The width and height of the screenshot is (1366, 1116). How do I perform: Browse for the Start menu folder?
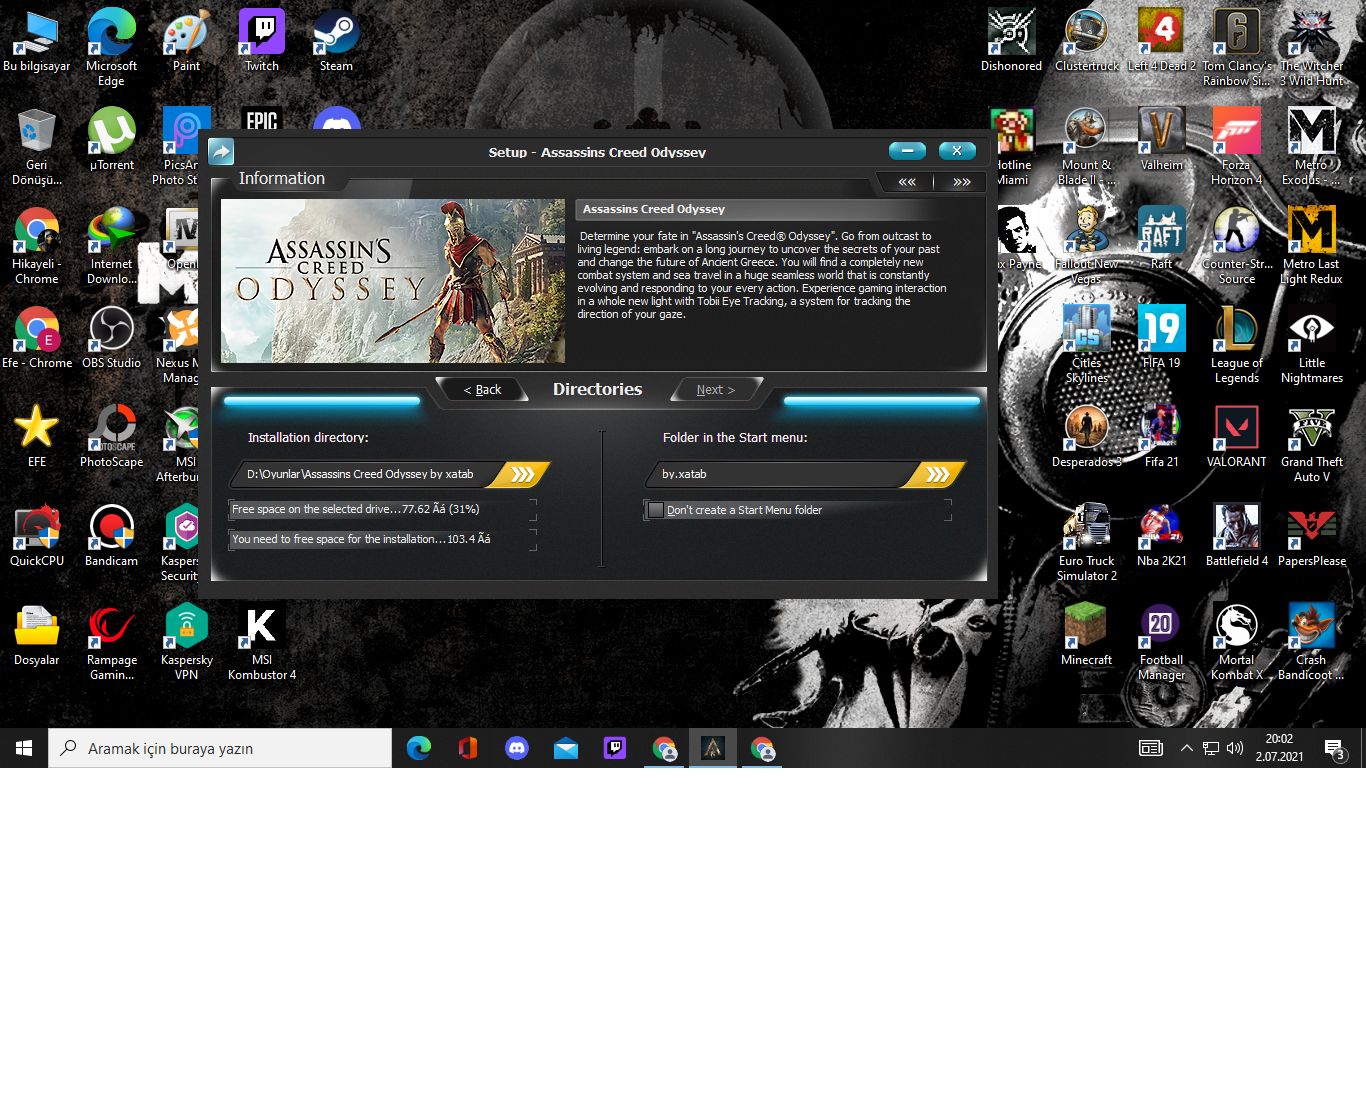pyautogui.click(x=938, y=474)
